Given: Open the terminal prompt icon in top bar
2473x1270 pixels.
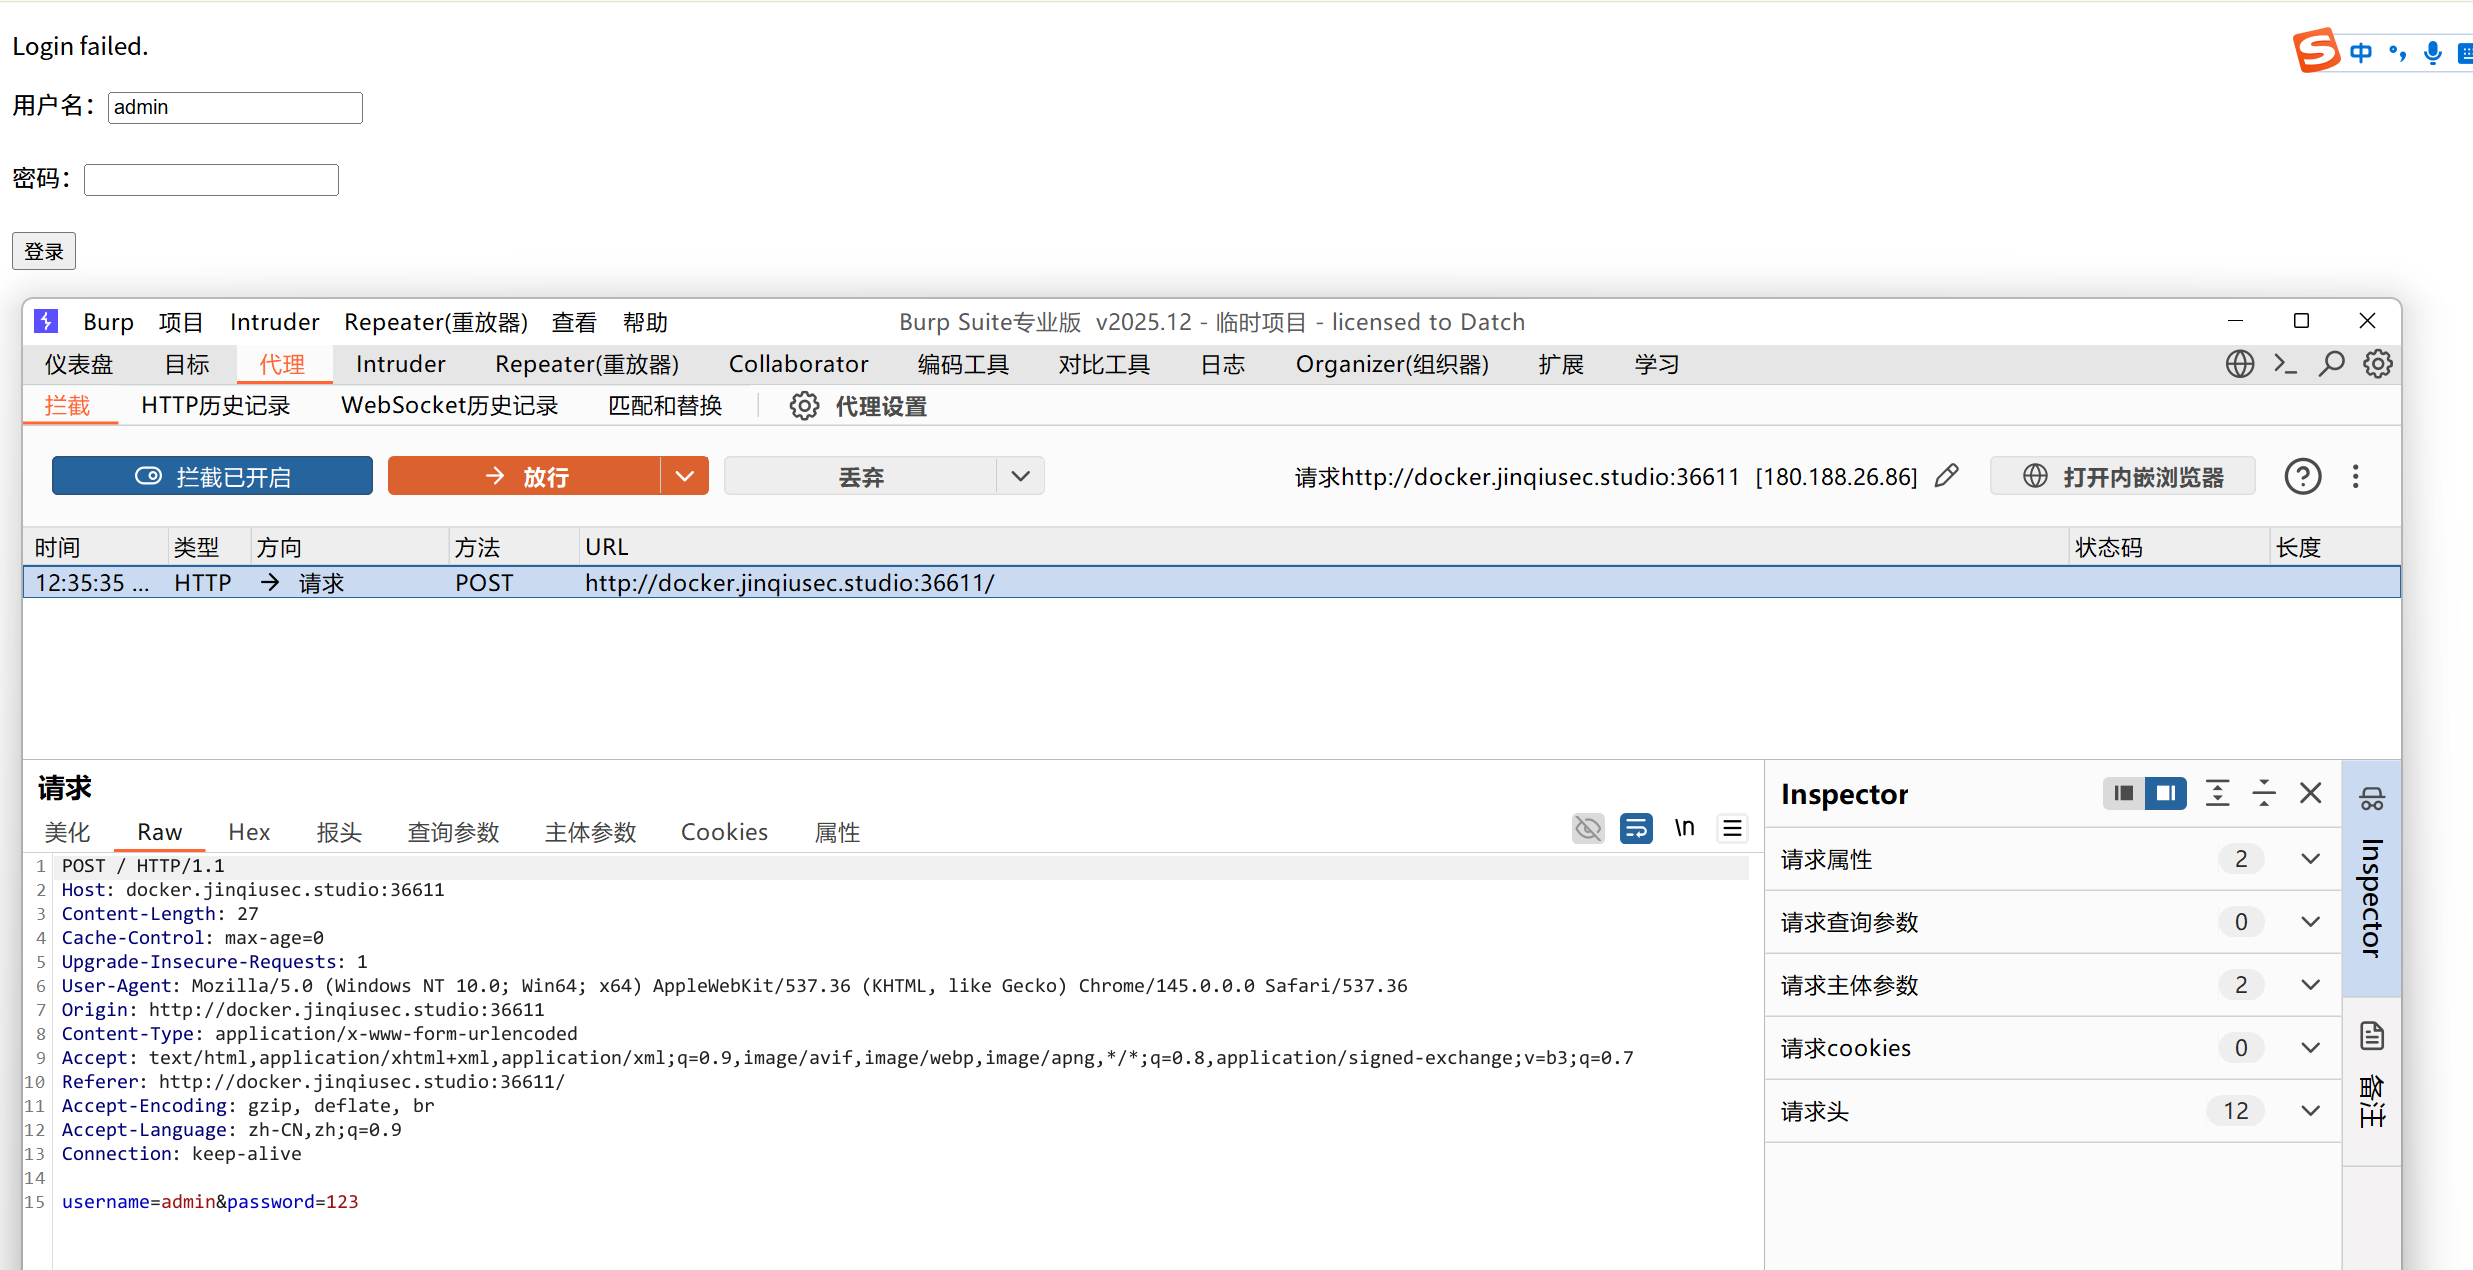Looking at the screenshot, I should click(x=2286, y=364).
